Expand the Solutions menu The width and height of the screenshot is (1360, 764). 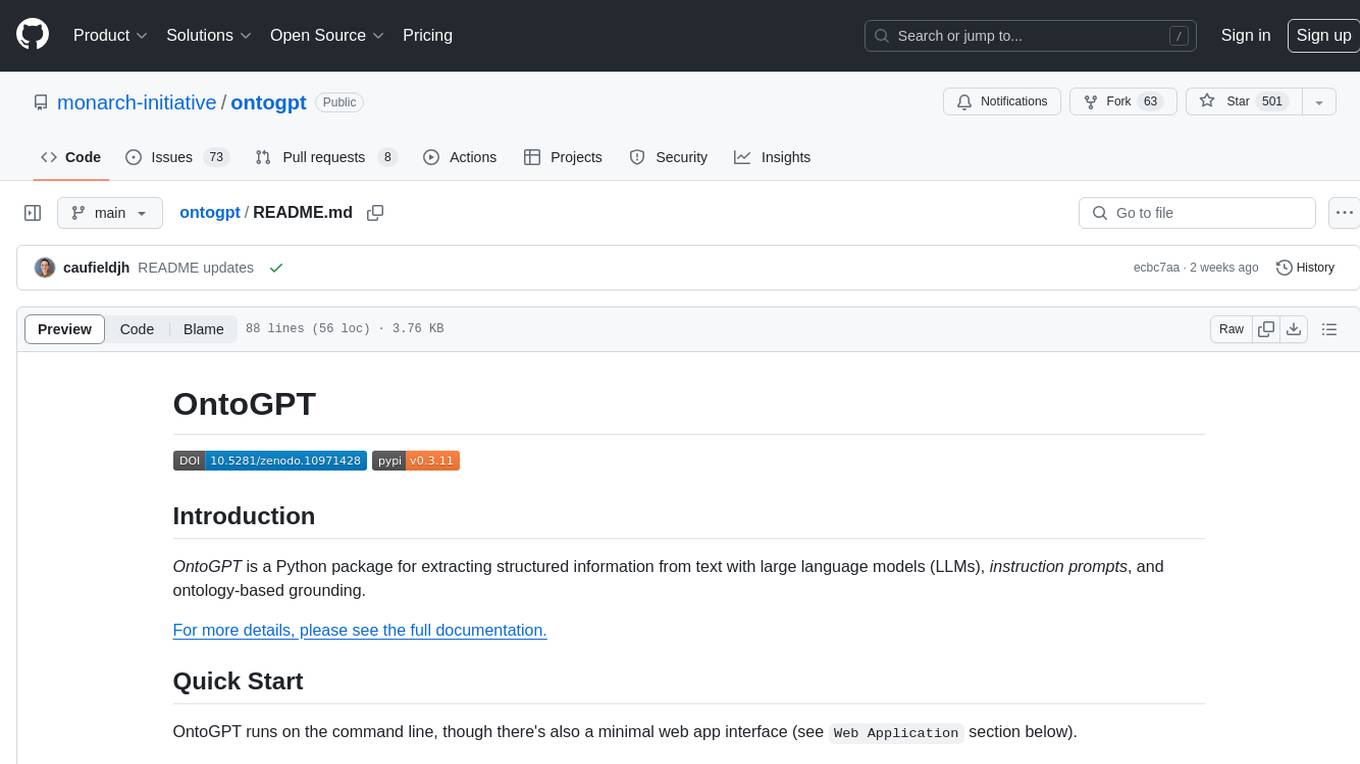coord(209,35)
